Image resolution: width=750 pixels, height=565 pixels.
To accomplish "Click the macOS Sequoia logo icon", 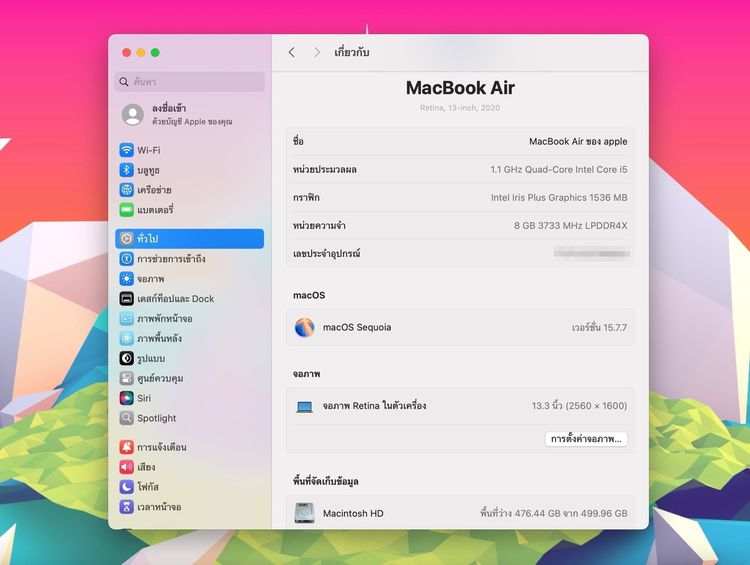I will (304, 327).
